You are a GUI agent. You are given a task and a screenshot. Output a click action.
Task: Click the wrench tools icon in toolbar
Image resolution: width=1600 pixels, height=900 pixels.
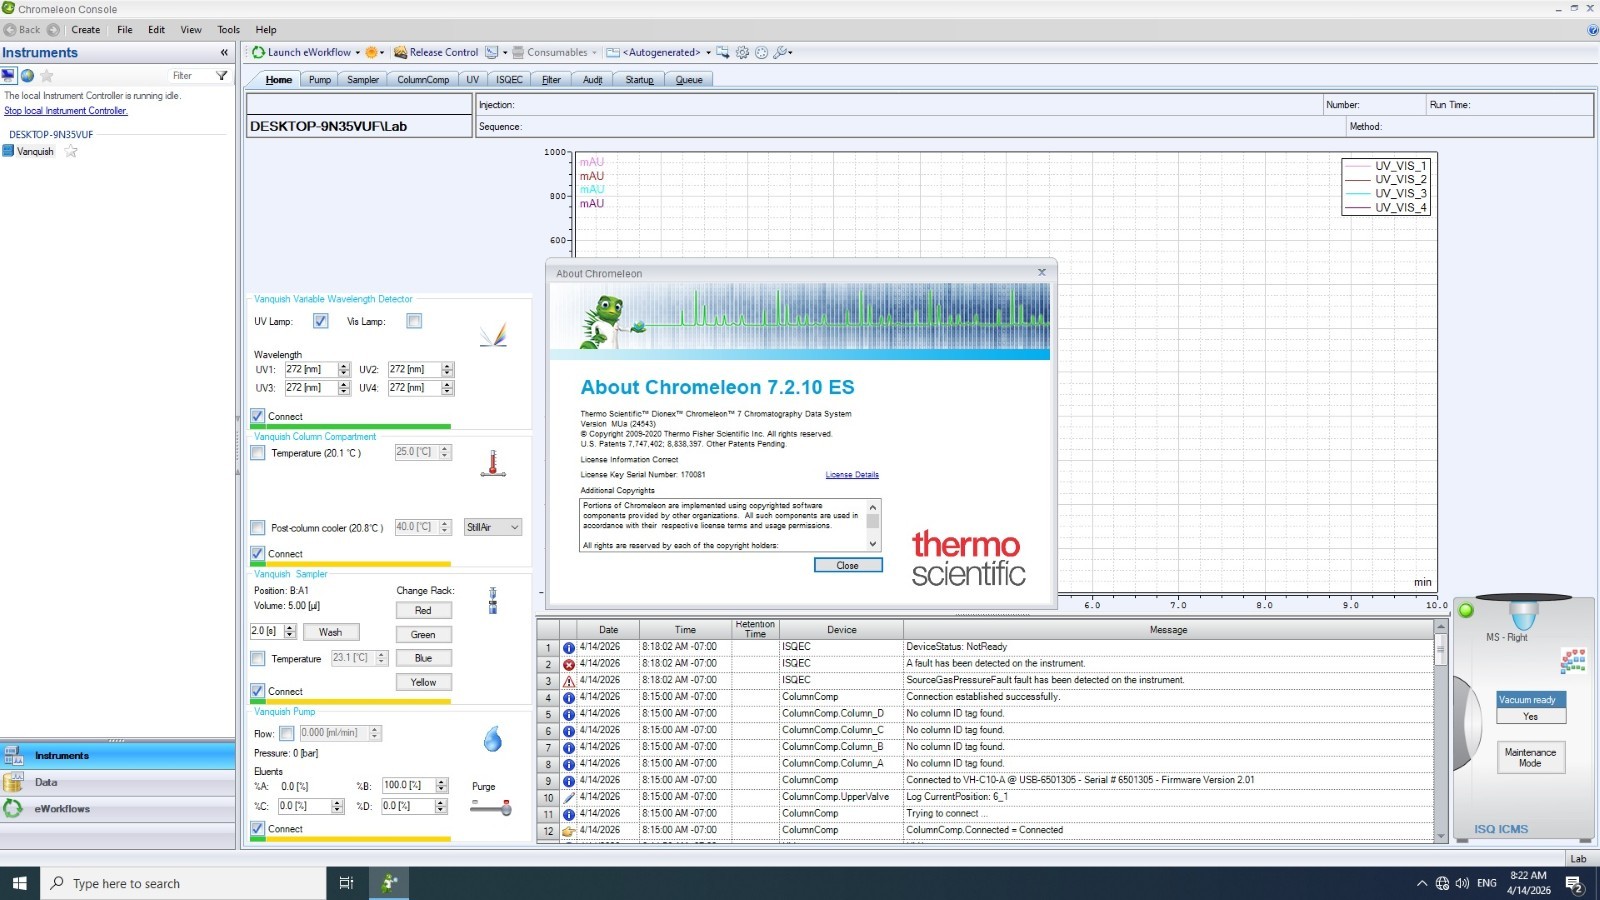(781, 53)
